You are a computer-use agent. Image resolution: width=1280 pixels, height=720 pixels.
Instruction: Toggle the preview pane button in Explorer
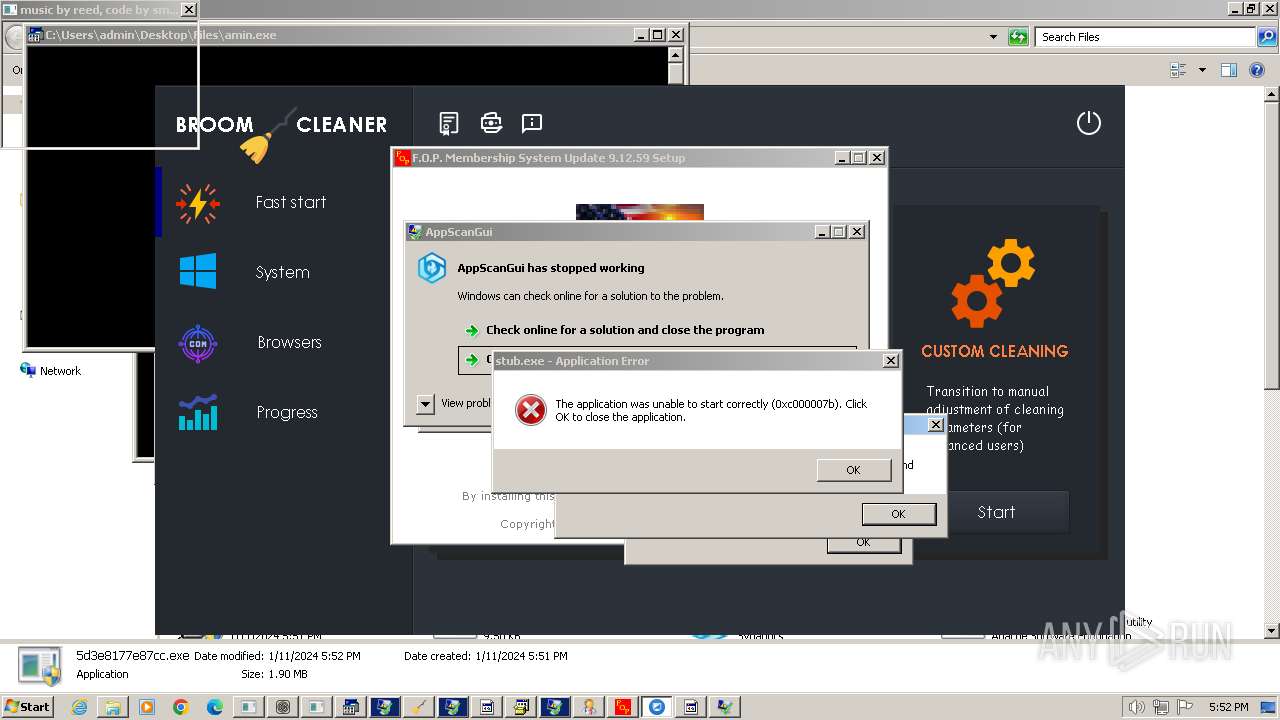(x=1229, y=70)
